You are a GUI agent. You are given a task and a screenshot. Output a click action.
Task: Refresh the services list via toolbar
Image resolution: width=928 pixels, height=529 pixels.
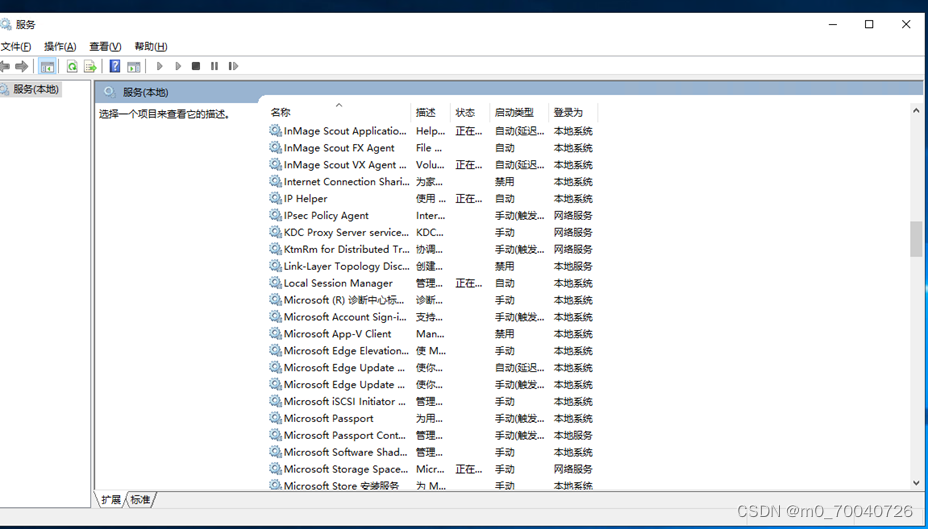72,66
